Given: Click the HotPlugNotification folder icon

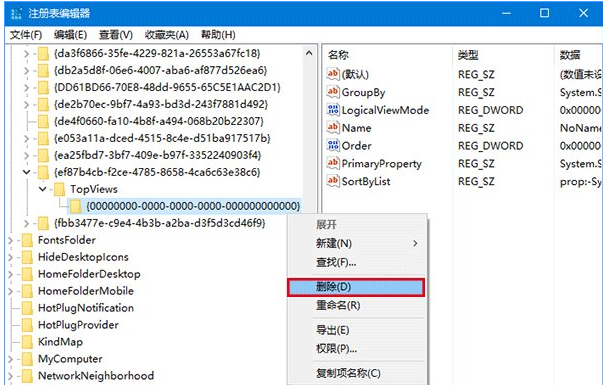Looking at the screenshot, I should pos(27,308).
